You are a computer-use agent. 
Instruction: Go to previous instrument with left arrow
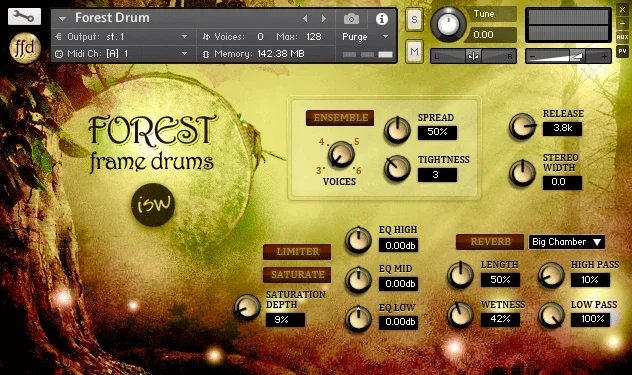[305, 19]
